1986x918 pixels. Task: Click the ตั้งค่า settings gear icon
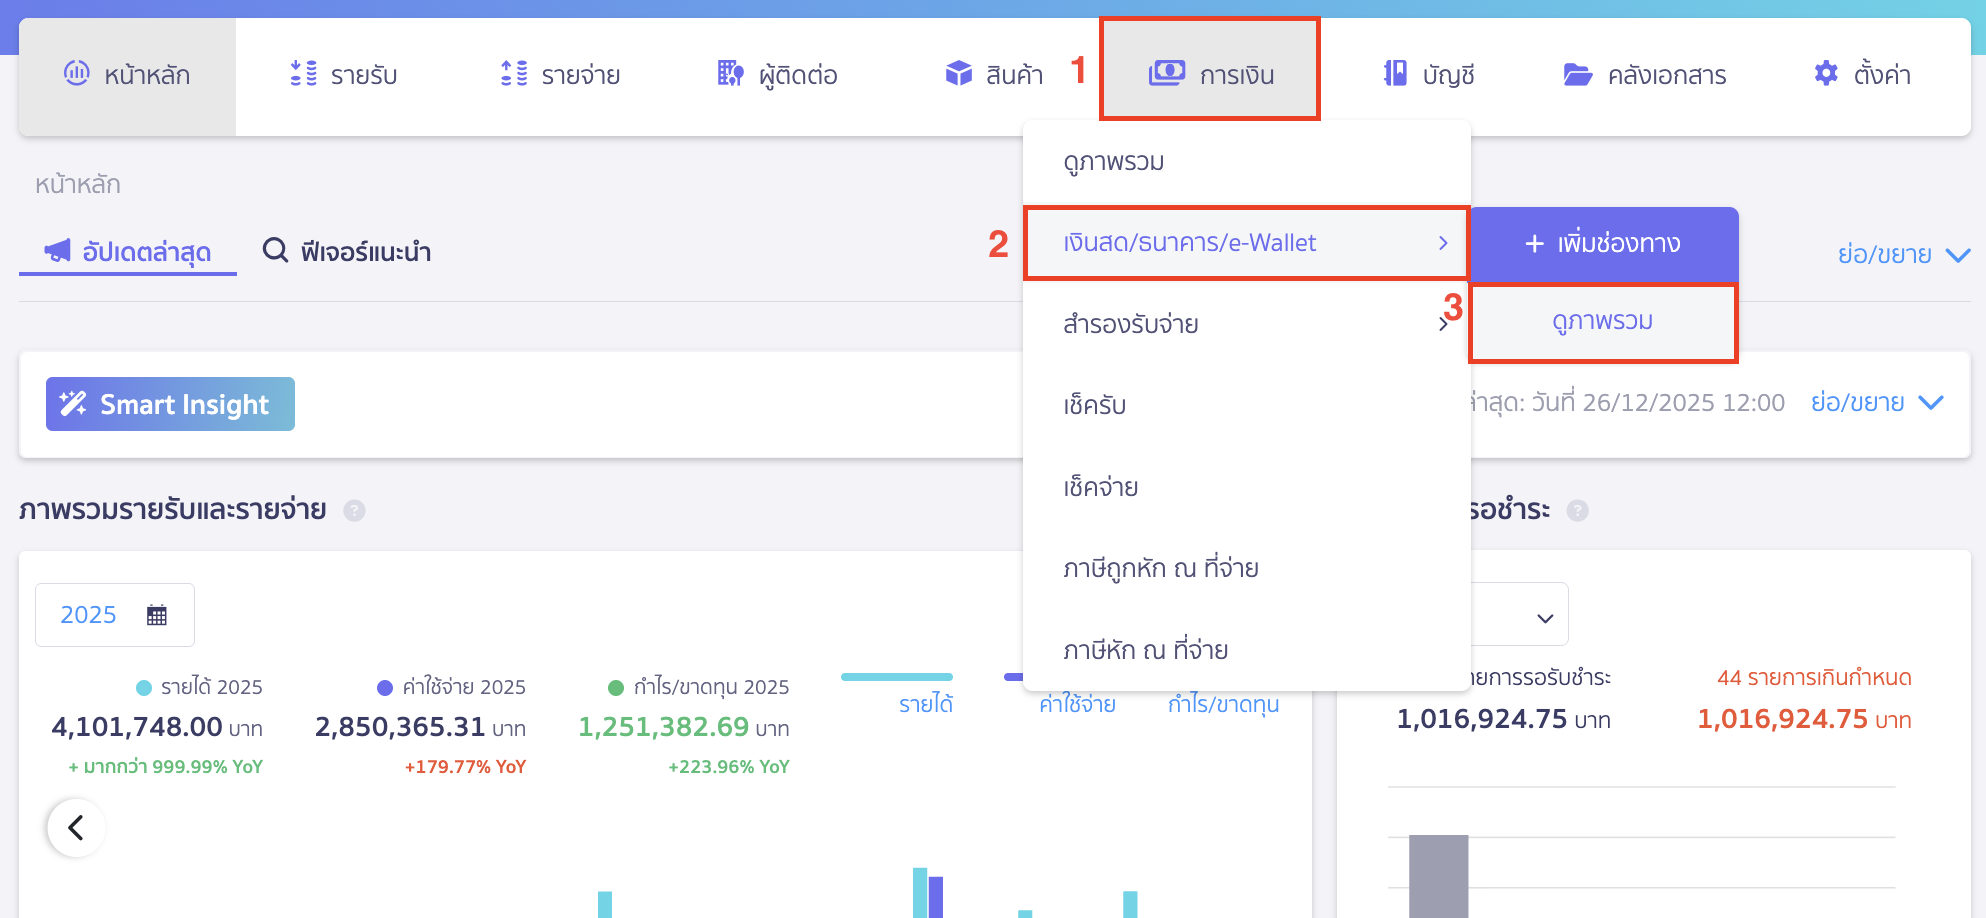tap(1826, 74)
